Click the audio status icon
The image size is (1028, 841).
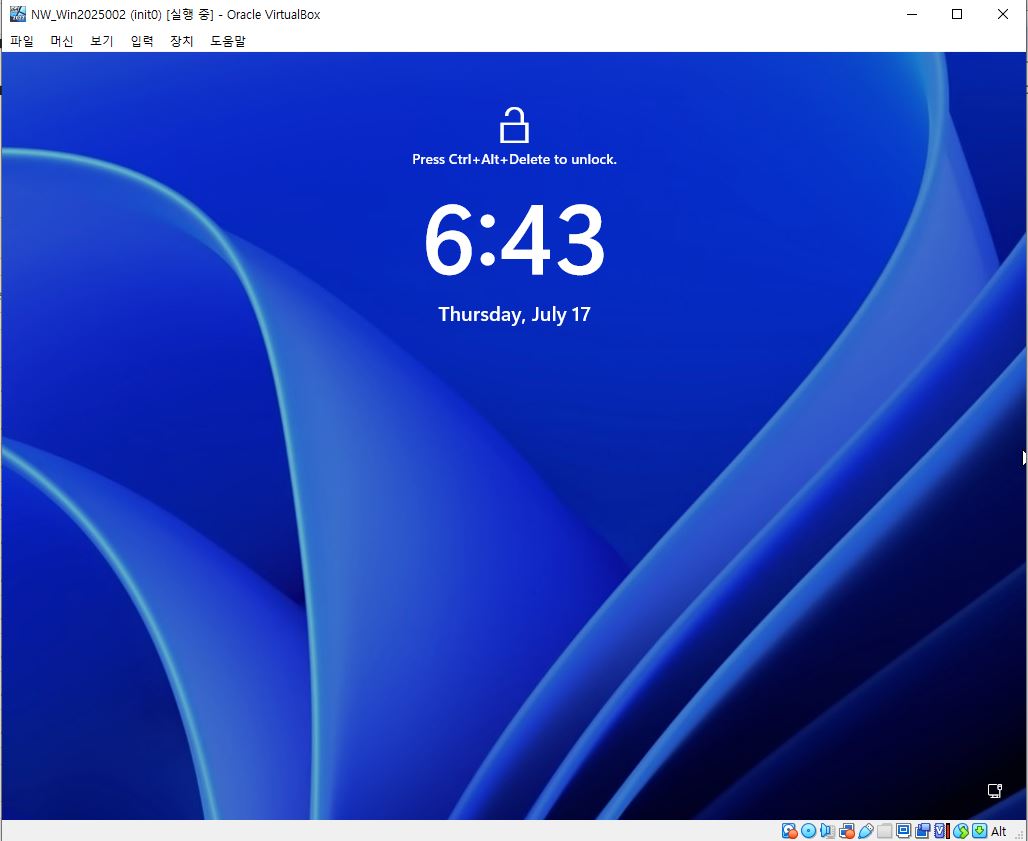click(x=827, y=831)
